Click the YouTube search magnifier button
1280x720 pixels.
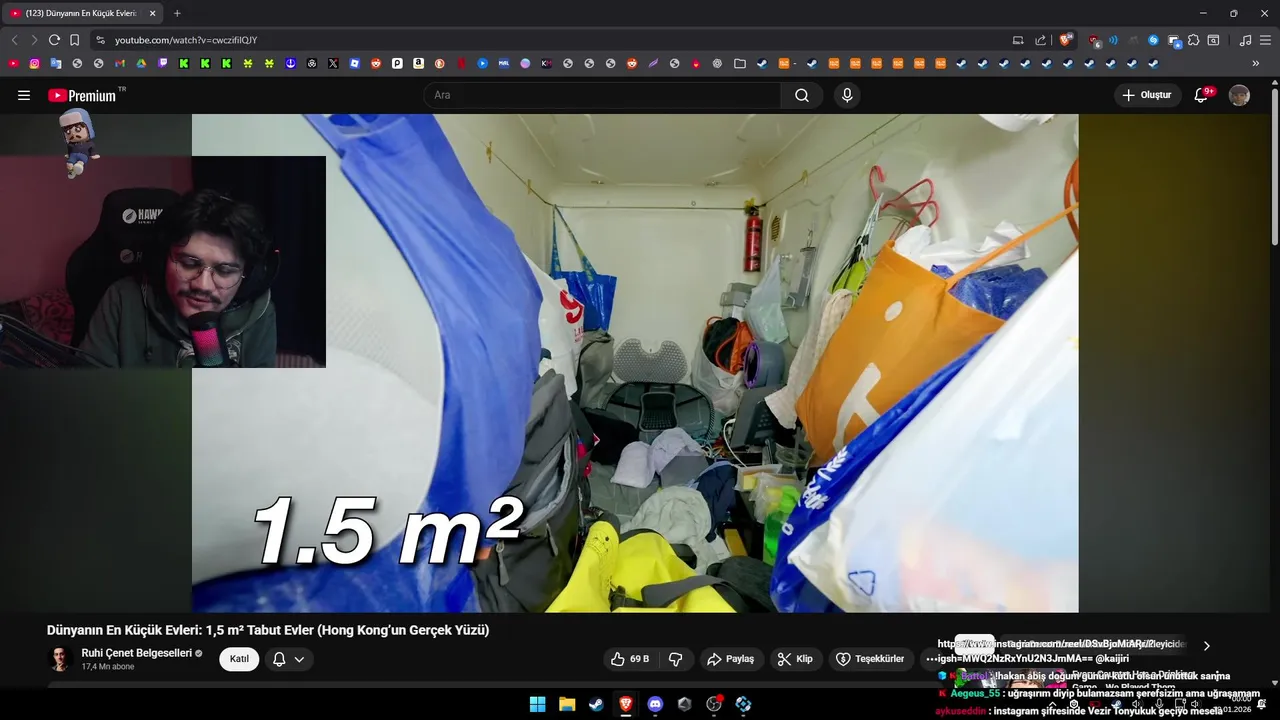[x=802, y=95]
